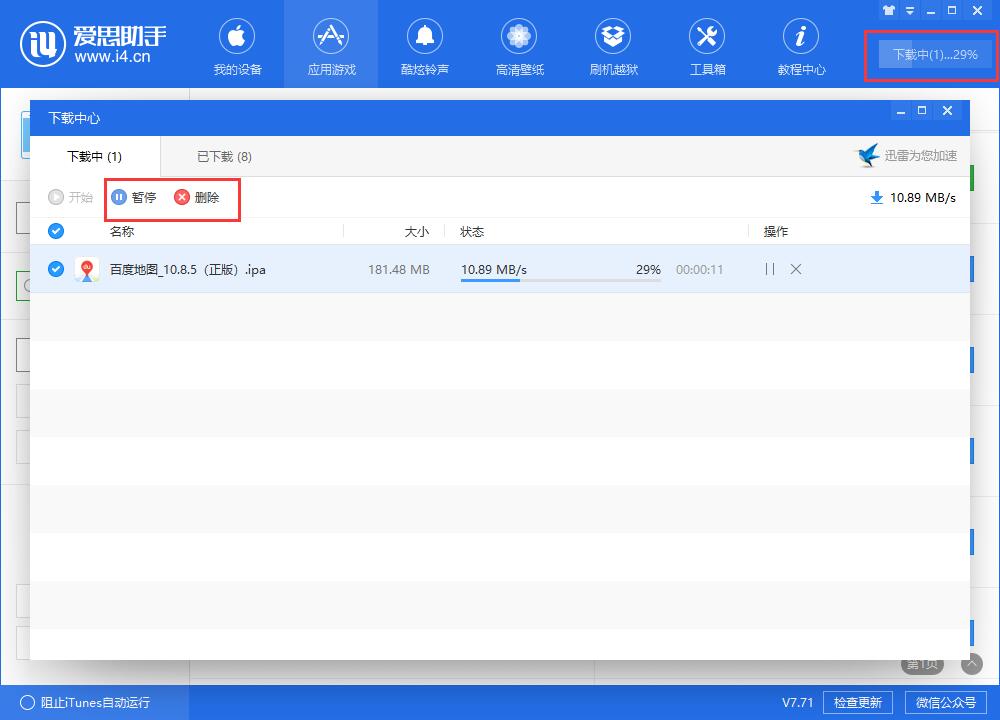Image resolution: width=1000 pixels, height=720 pixels.
Task: Click the 开始 start button
Action: 71,197
